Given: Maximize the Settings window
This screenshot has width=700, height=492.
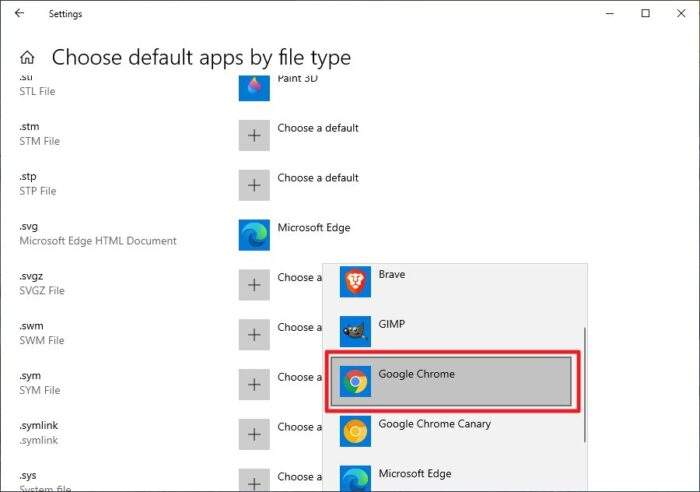Looking at the screenshot, I should (x=646, y=13).
